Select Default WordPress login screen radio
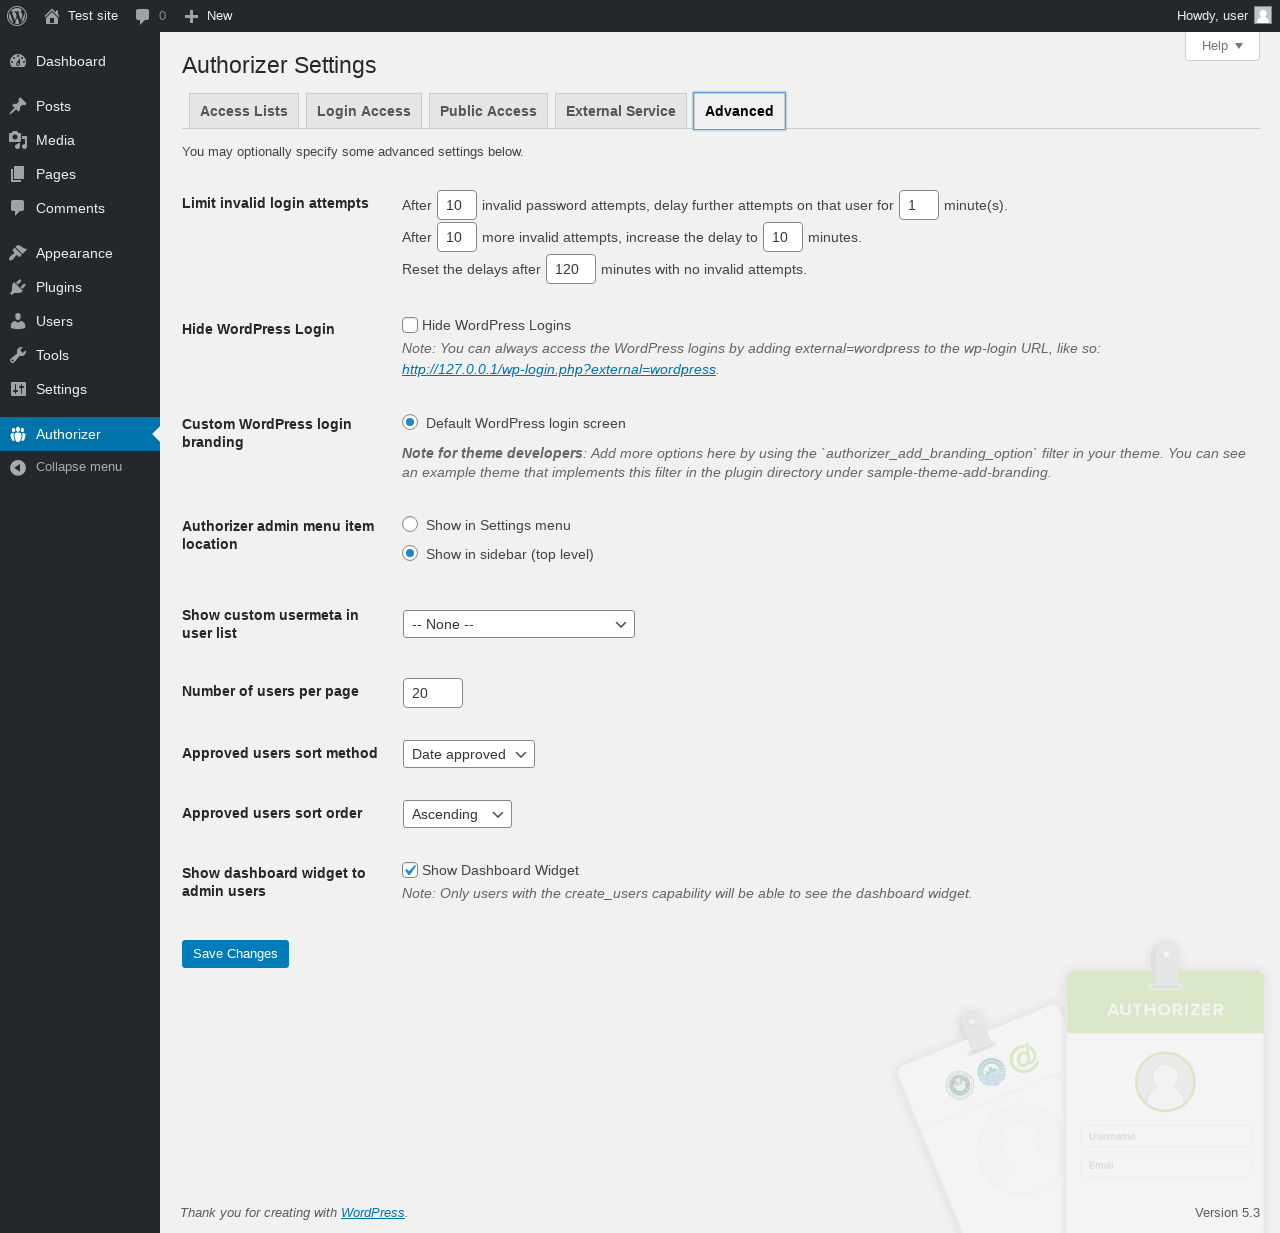 [410, 422]
